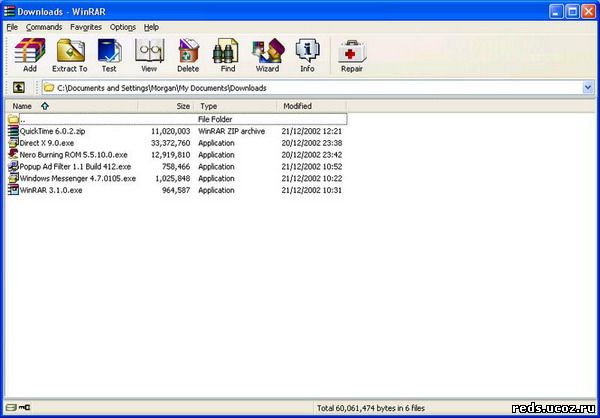Viewport: 600px width, 418px height.
Task: Minimize the WinRAR window
Action: click(556, 12)
